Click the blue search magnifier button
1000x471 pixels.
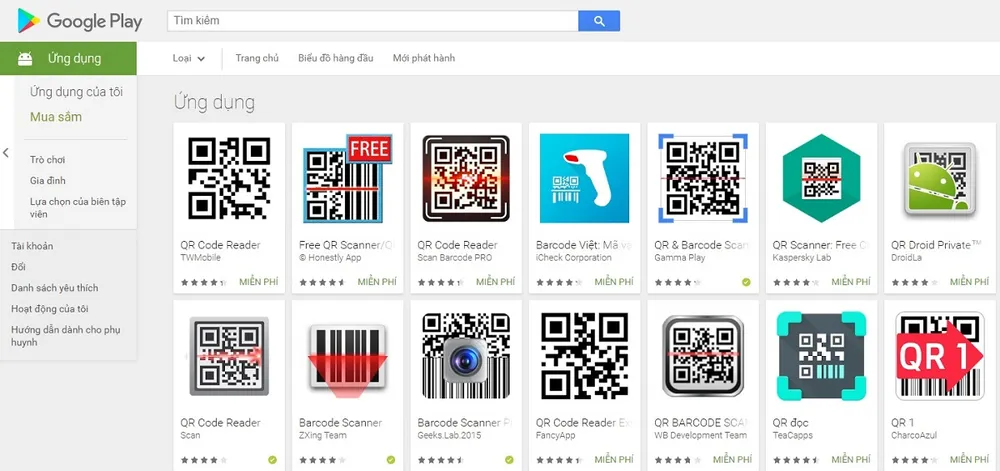[599, 21]
